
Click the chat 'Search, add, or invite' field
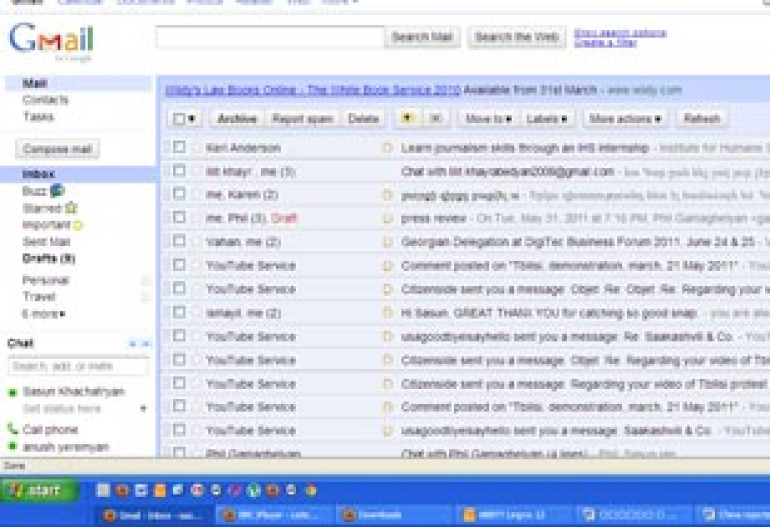pyautogui.click(x=78, y=366)
